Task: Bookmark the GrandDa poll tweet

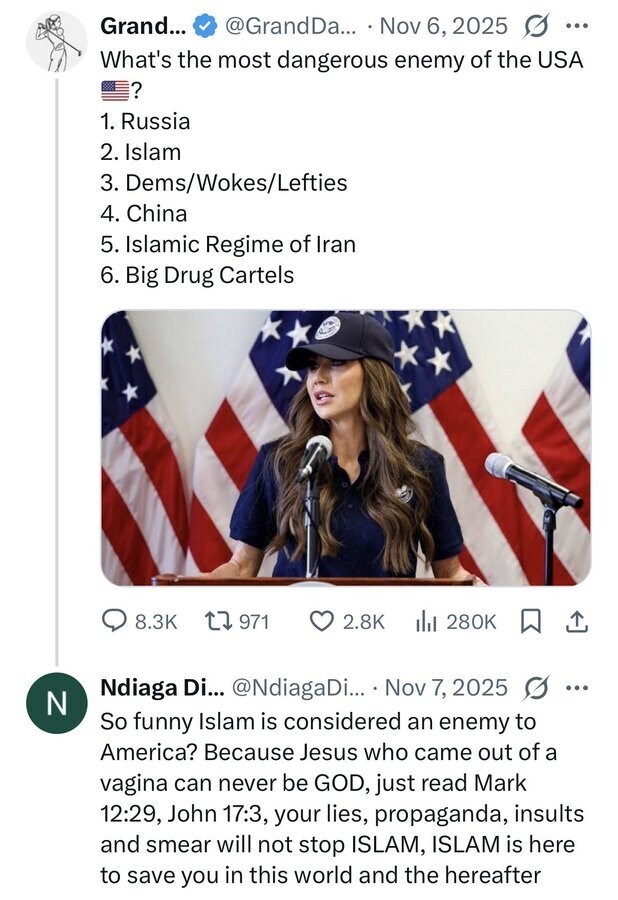Action: click(530, 621)
